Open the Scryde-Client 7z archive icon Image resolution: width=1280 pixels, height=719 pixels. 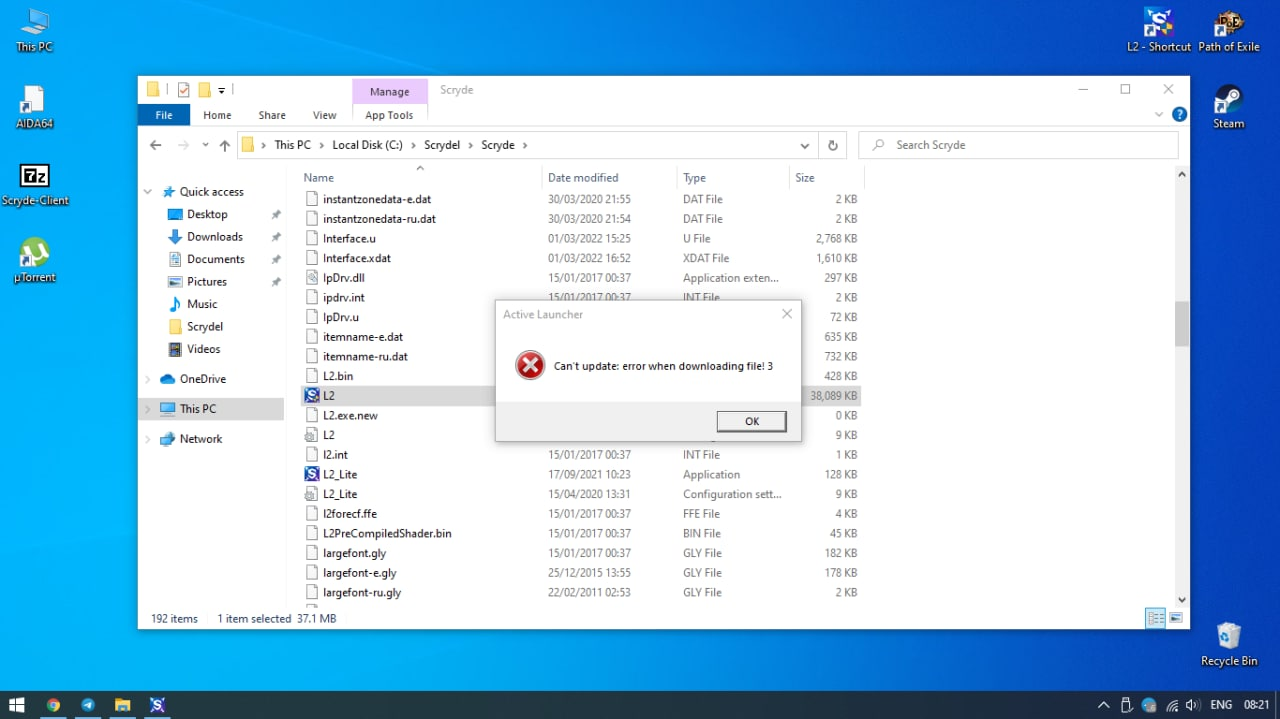[x=34, y=179]
